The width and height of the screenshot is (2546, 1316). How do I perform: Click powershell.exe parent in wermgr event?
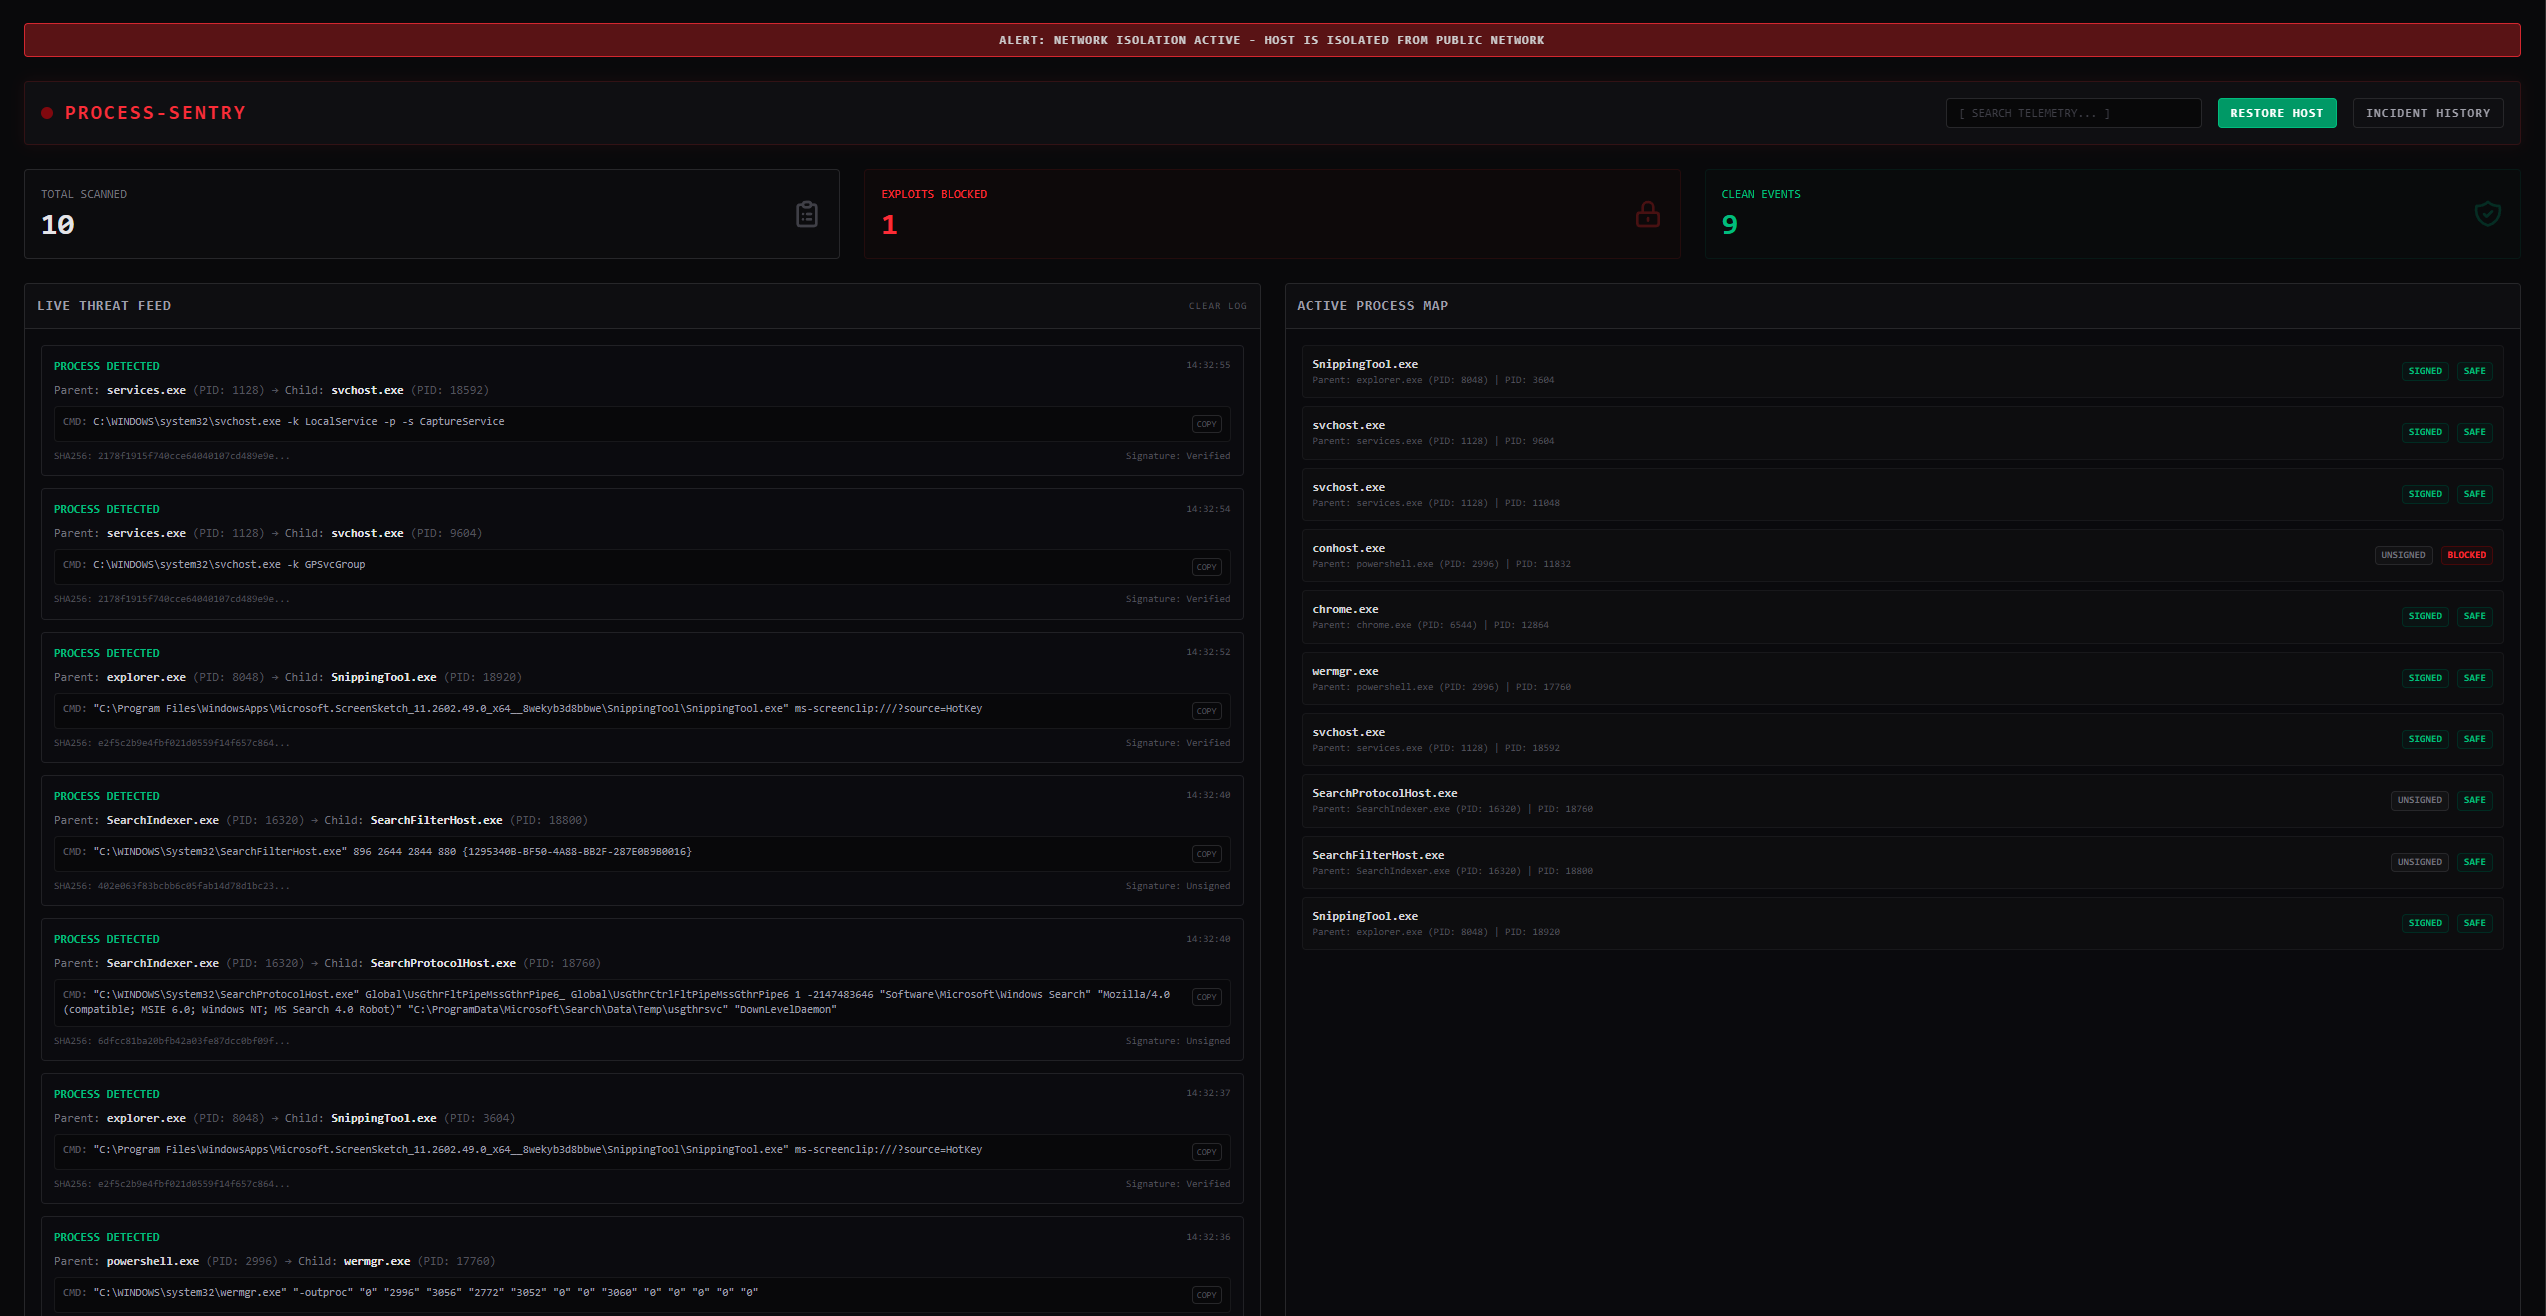point(153,1262)
